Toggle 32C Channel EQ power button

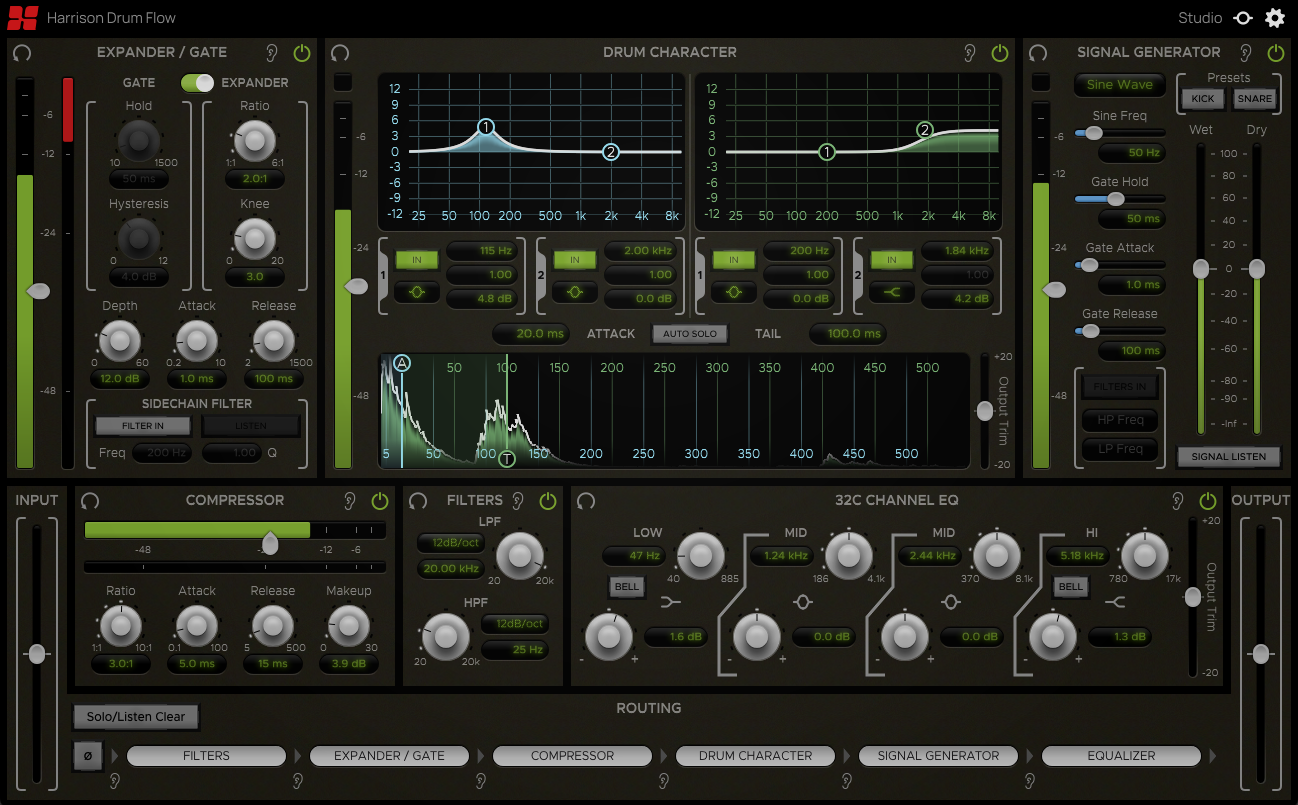pos(1208,501)
